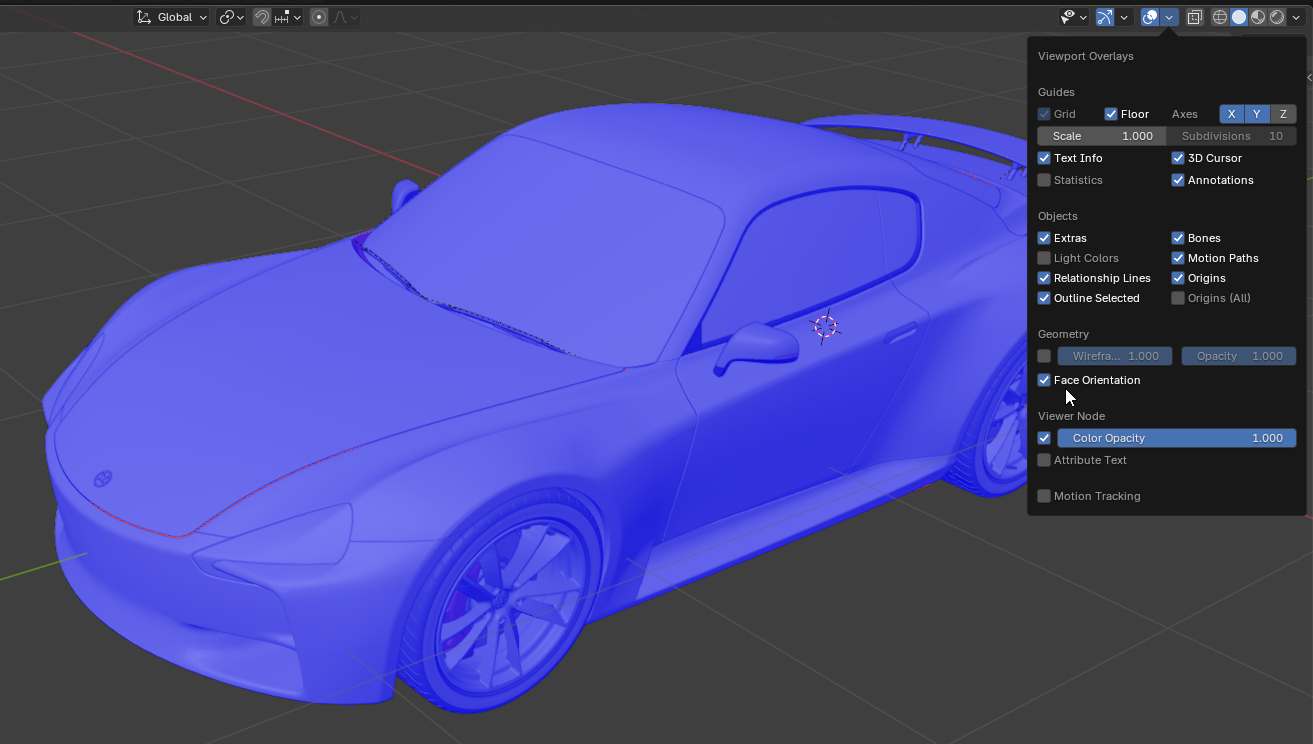Click the Grid Scale value field
1313x744 pixels.
pos(1100,136)
